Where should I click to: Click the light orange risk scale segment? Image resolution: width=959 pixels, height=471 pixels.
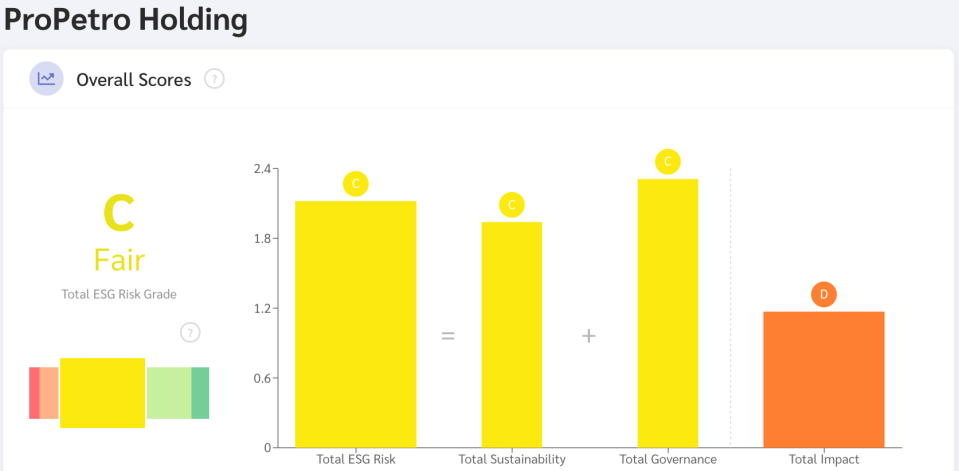(49, 393)
